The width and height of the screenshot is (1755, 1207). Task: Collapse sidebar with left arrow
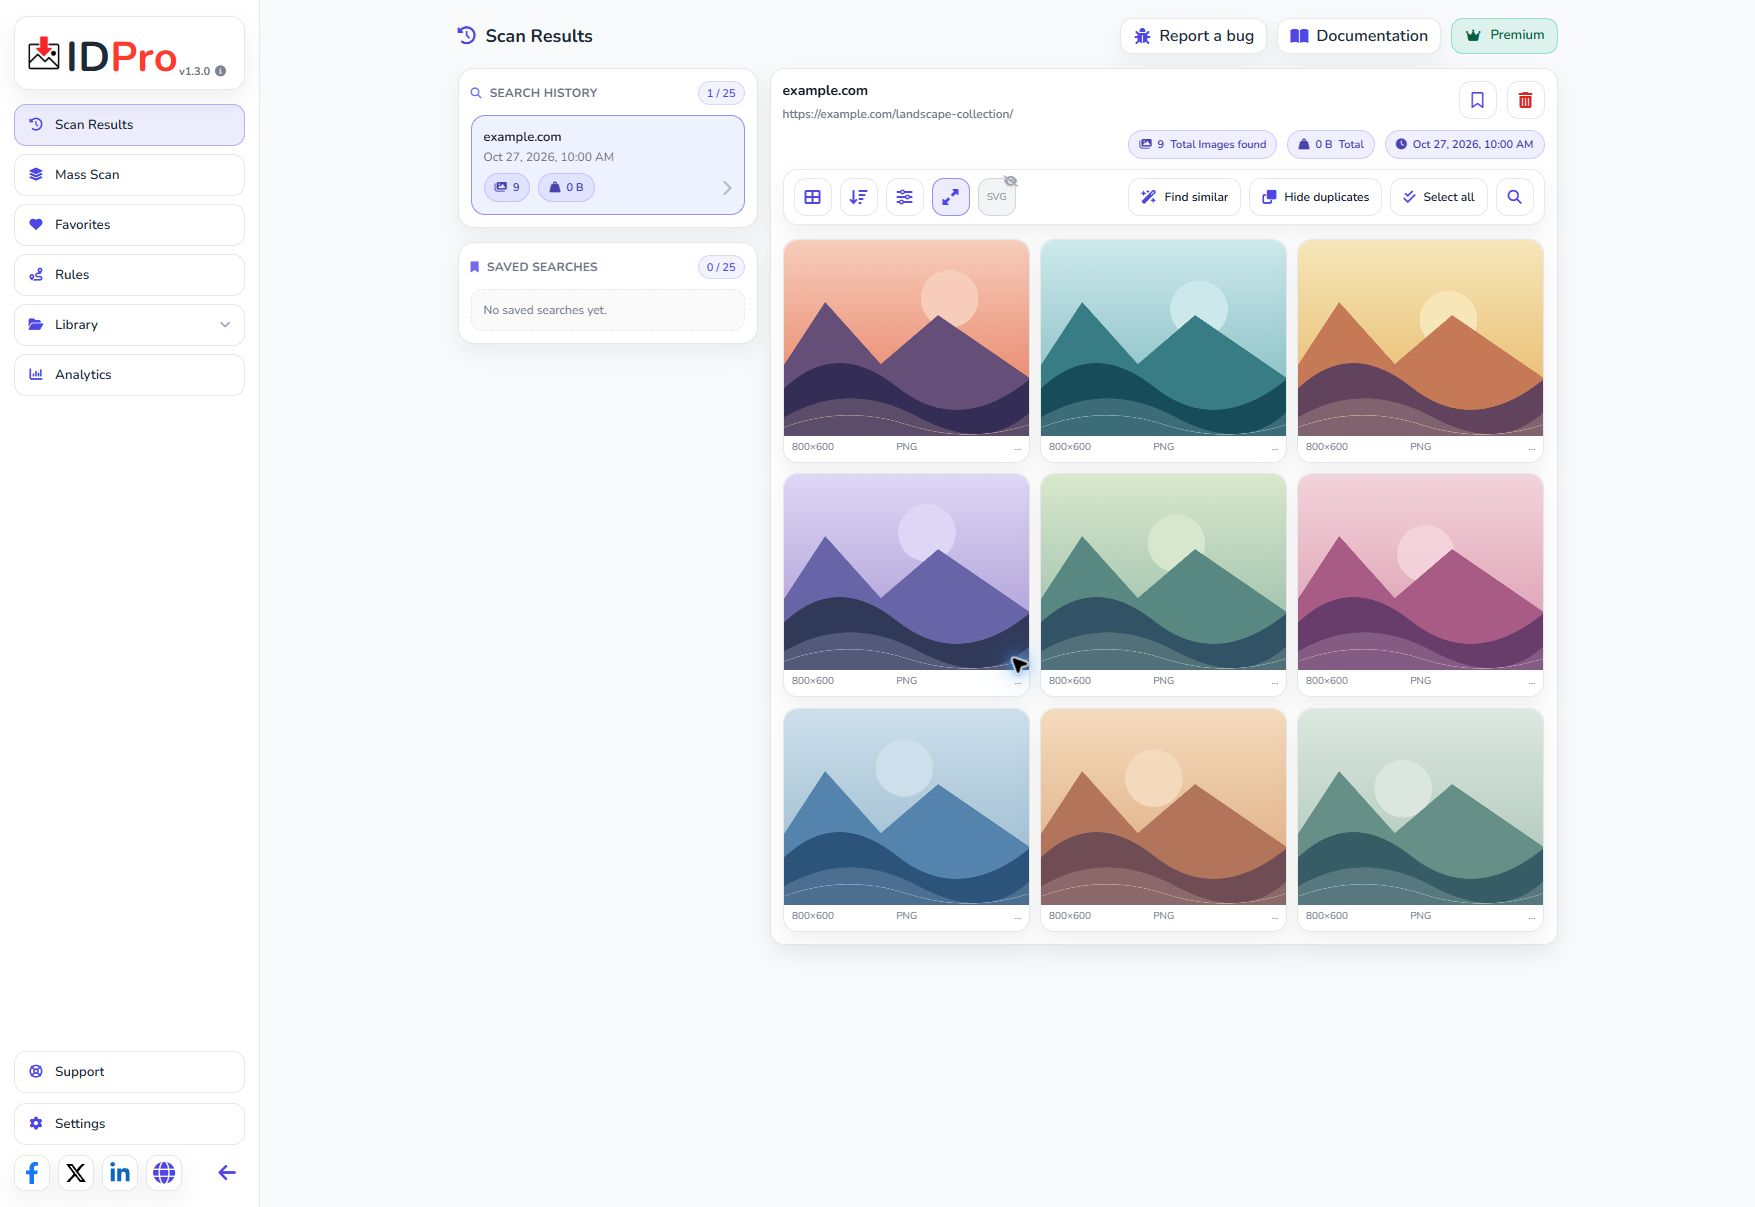click(227, 1172)
